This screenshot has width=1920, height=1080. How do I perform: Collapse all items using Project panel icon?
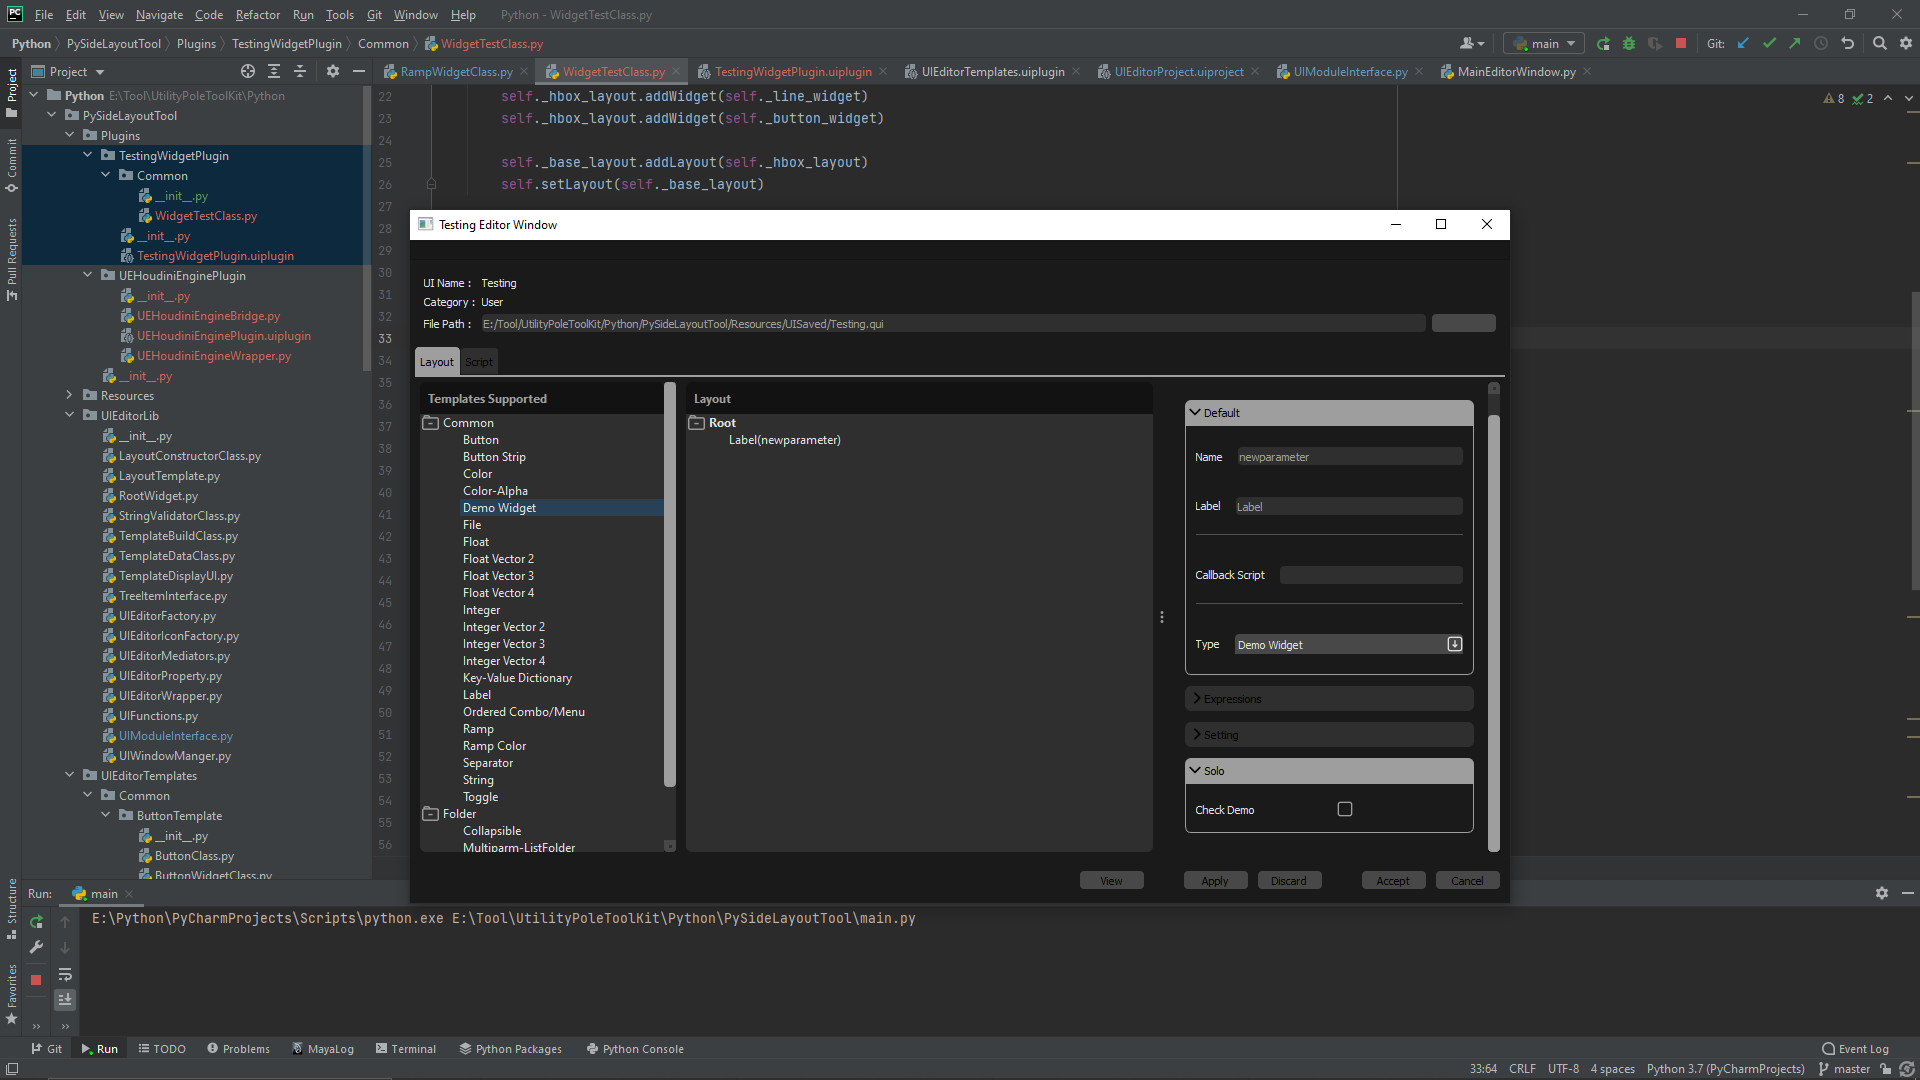(299, 72)
